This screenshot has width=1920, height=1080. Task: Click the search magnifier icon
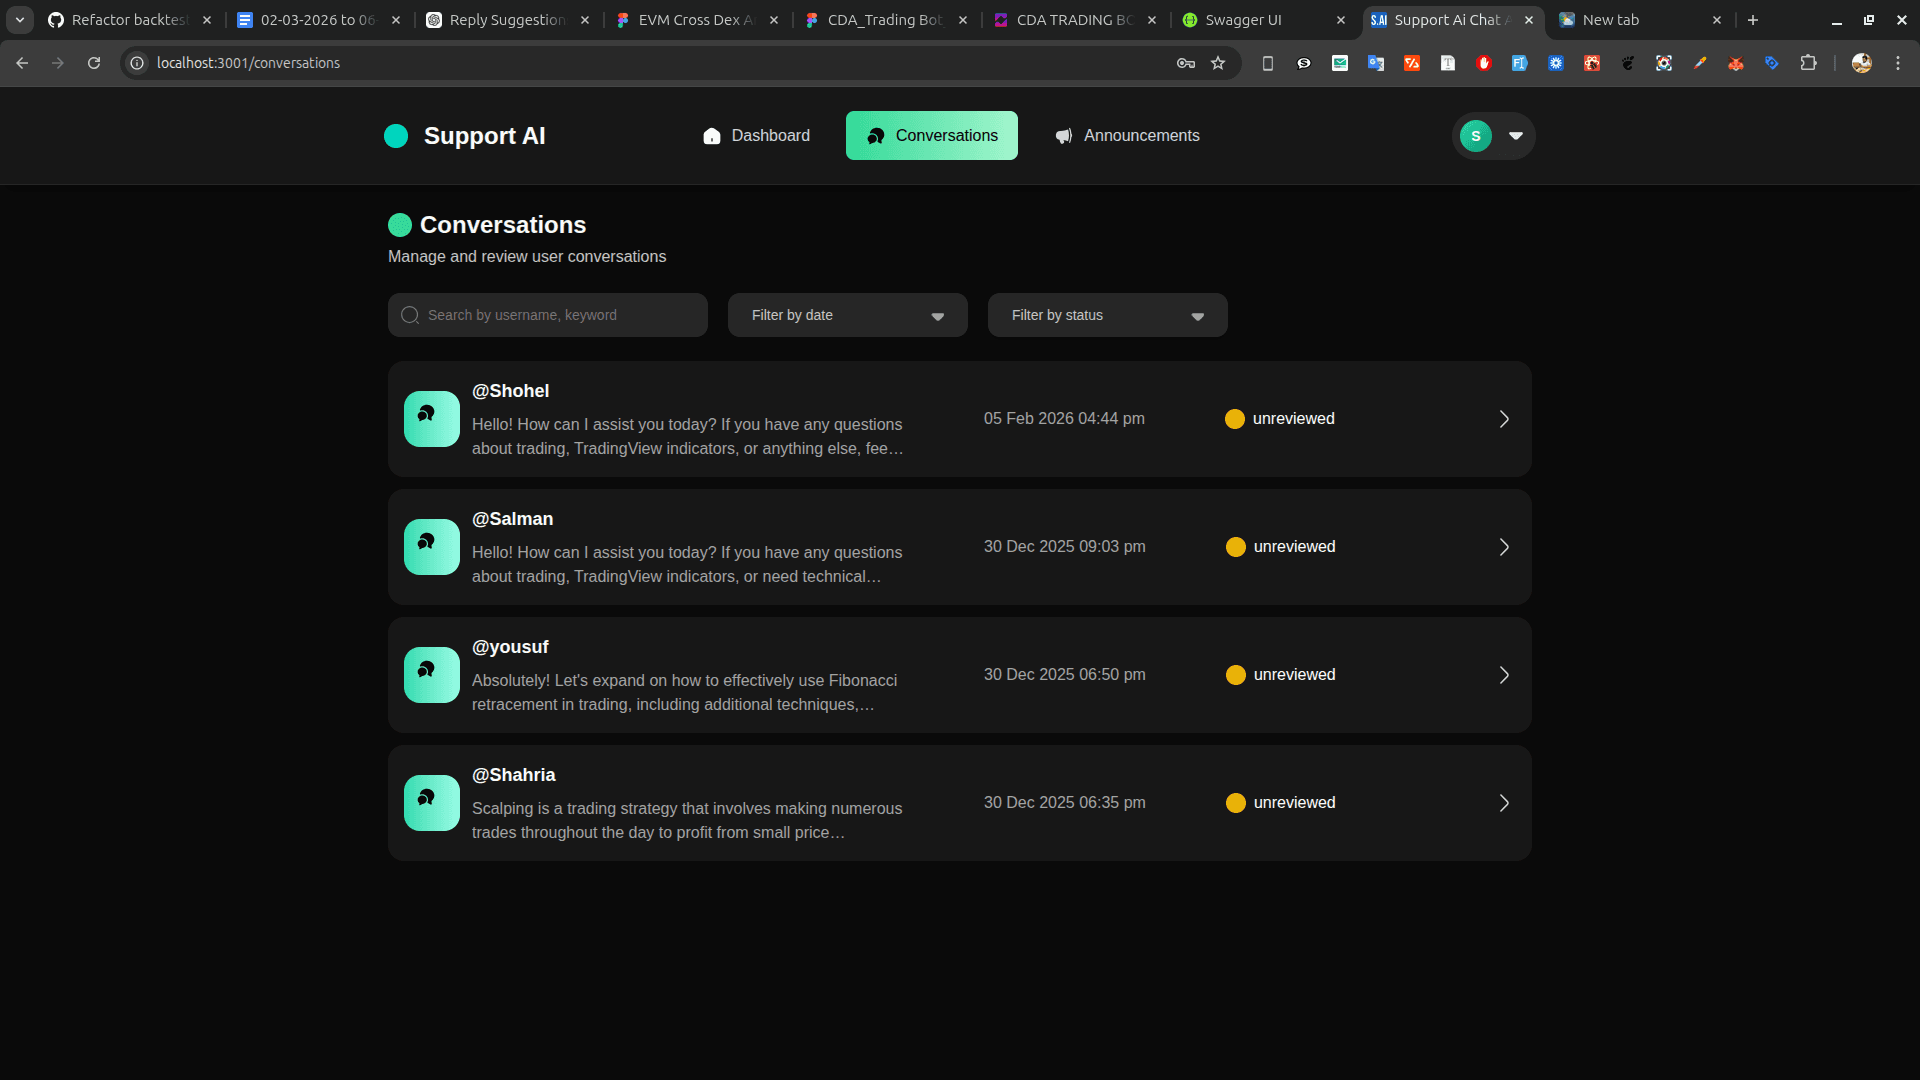click(410, 315)
